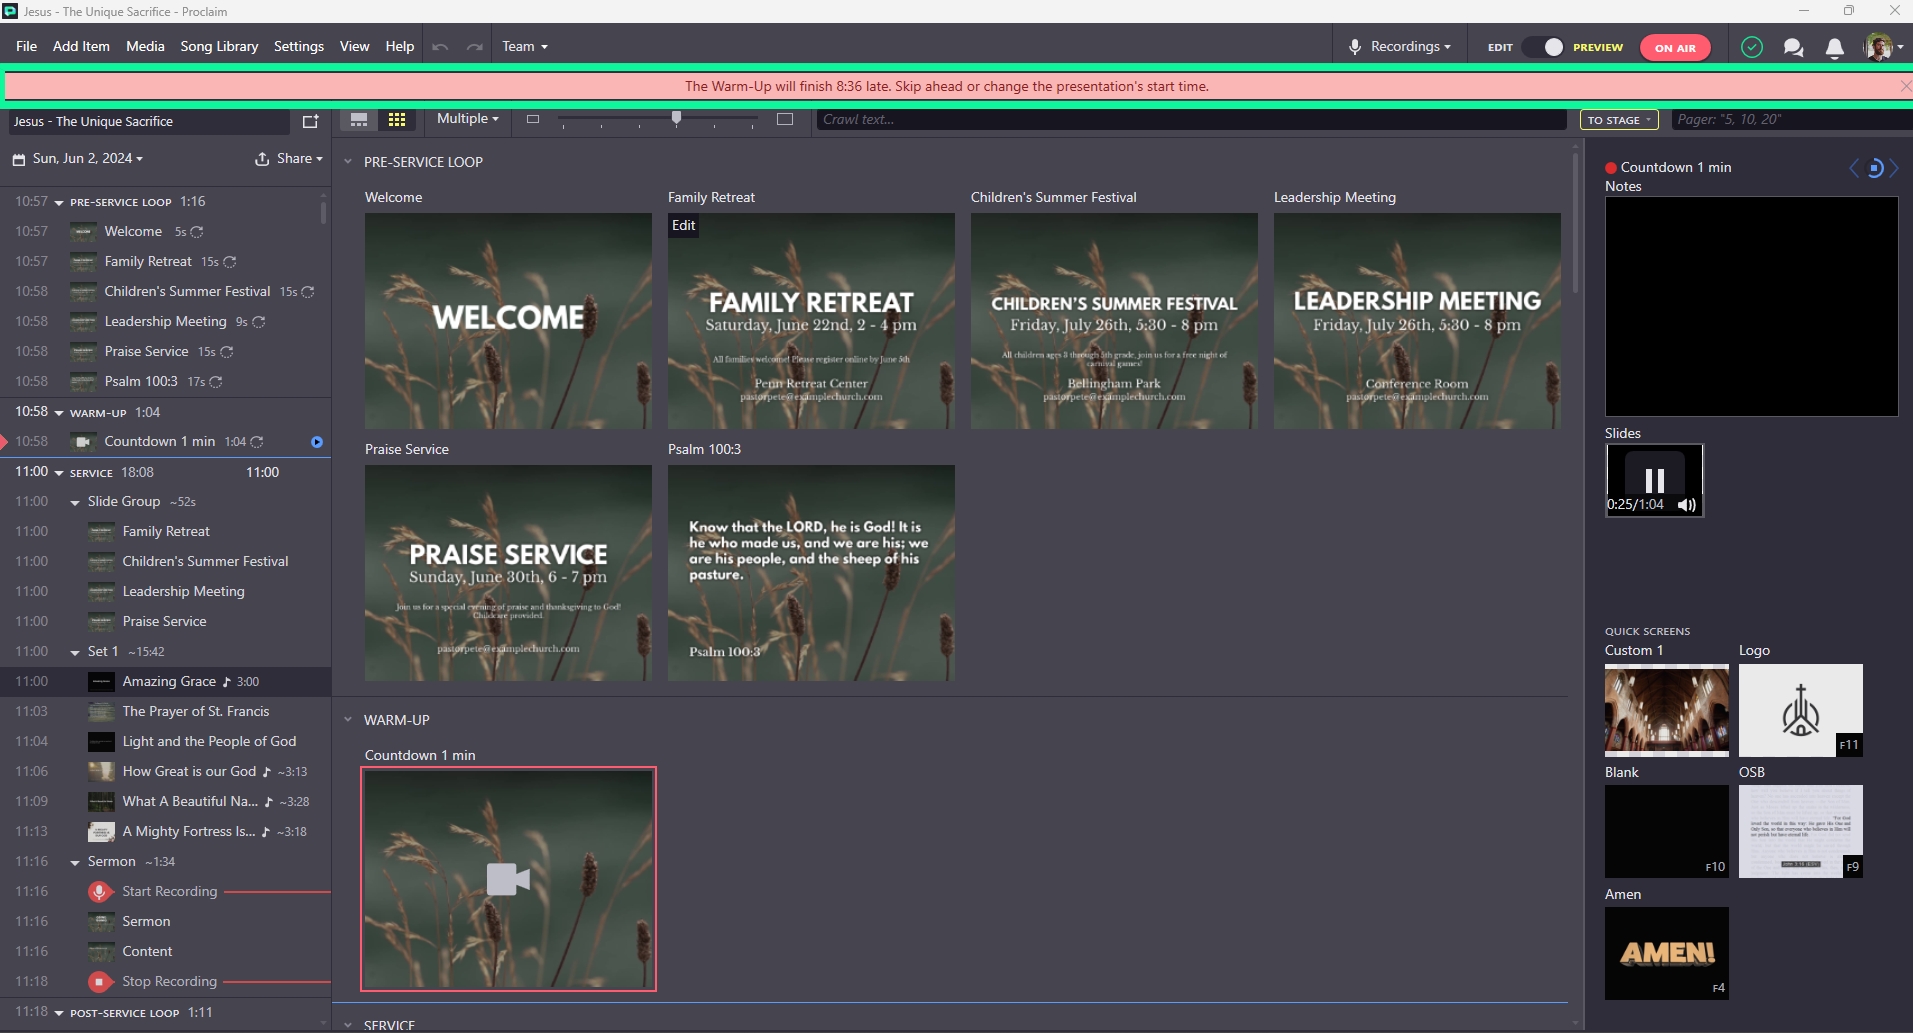Collapse the Slide Group item
This screenshot has width=1913, height=1033.
pyautogui.click(x=75, y=503)
